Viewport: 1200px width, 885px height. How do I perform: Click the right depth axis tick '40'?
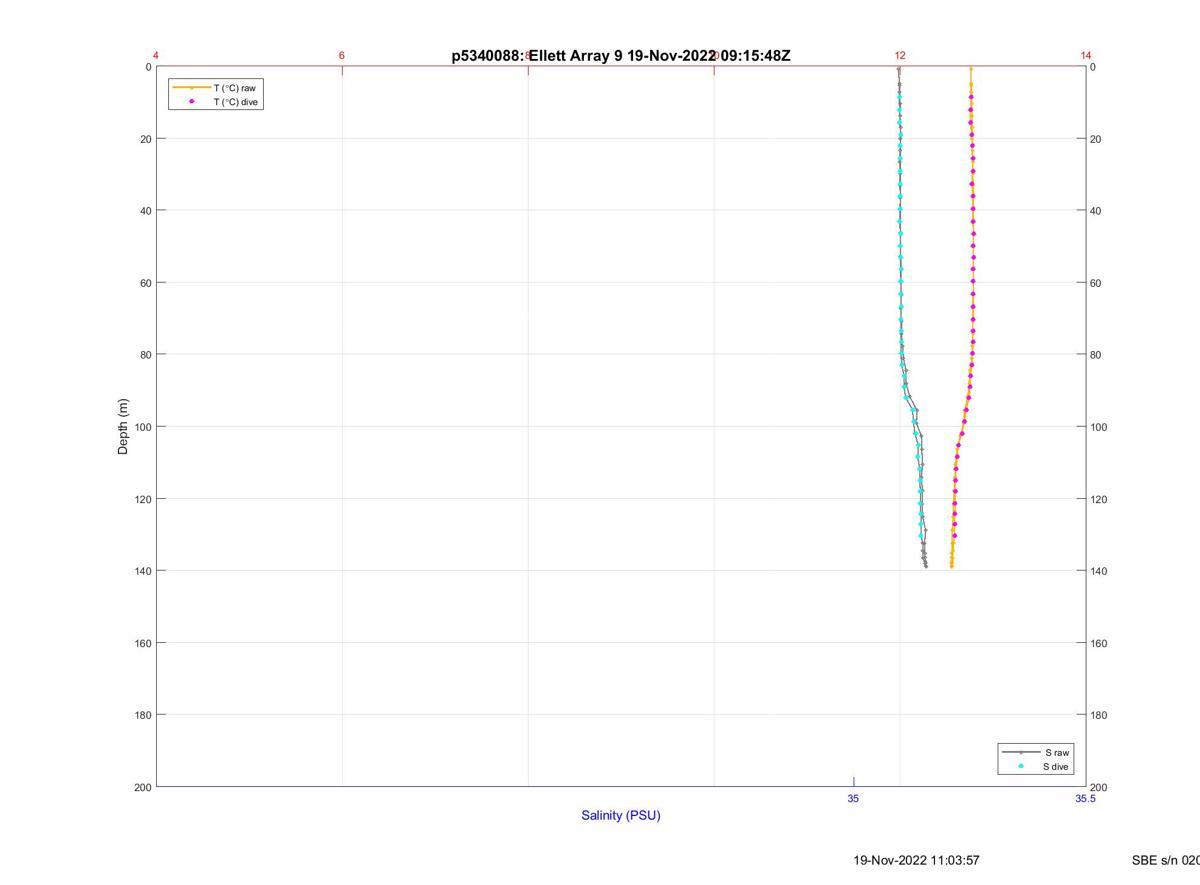point(1096,211)
